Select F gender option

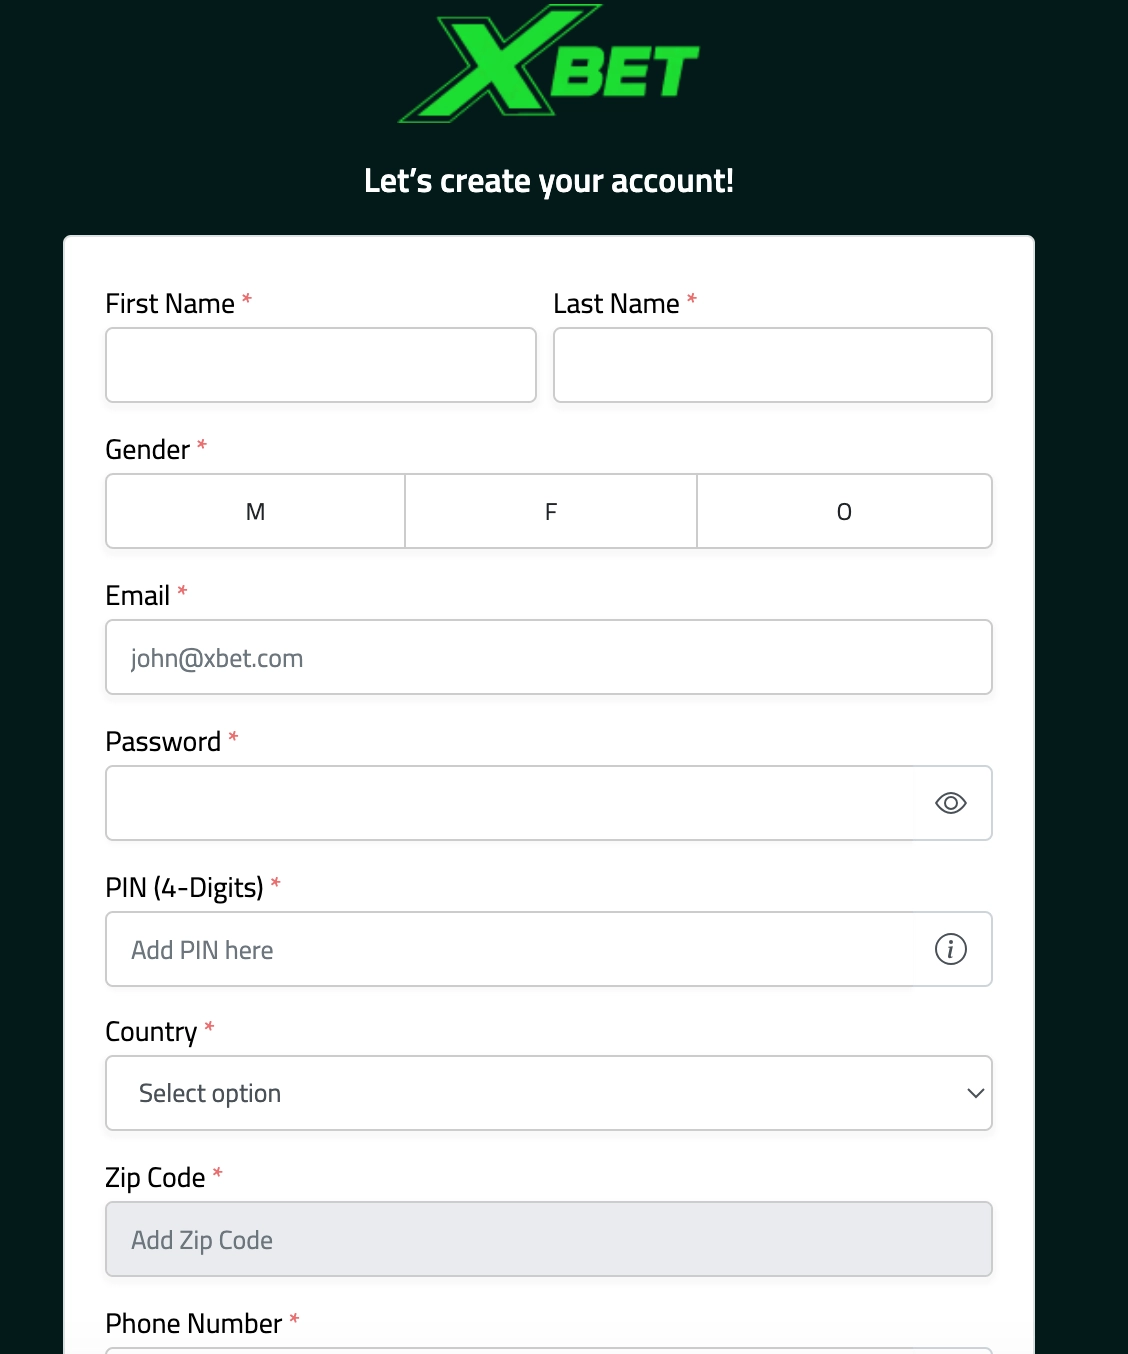(551, 511)
